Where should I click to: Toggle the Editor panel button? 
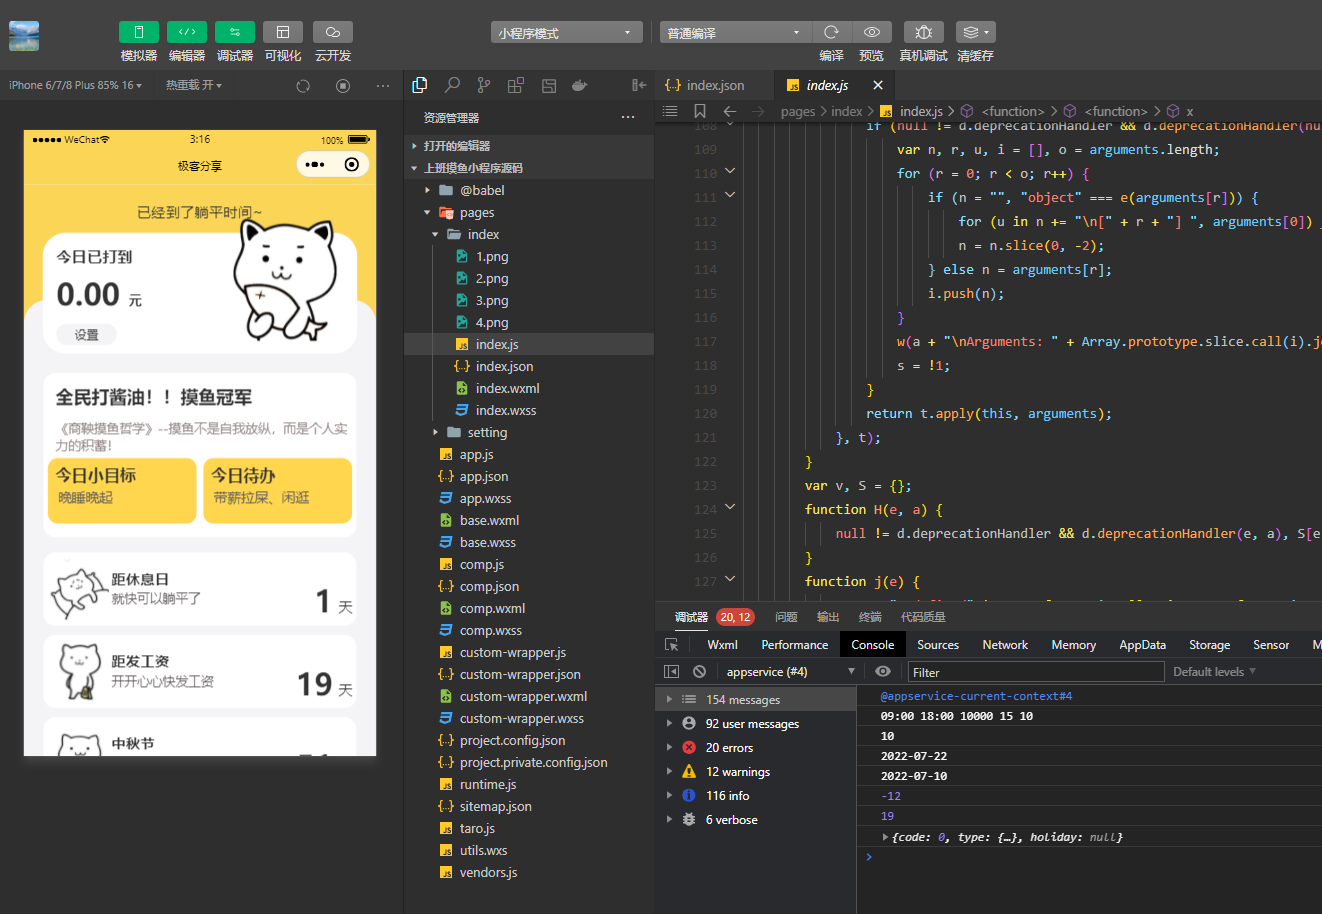point(186,33)
